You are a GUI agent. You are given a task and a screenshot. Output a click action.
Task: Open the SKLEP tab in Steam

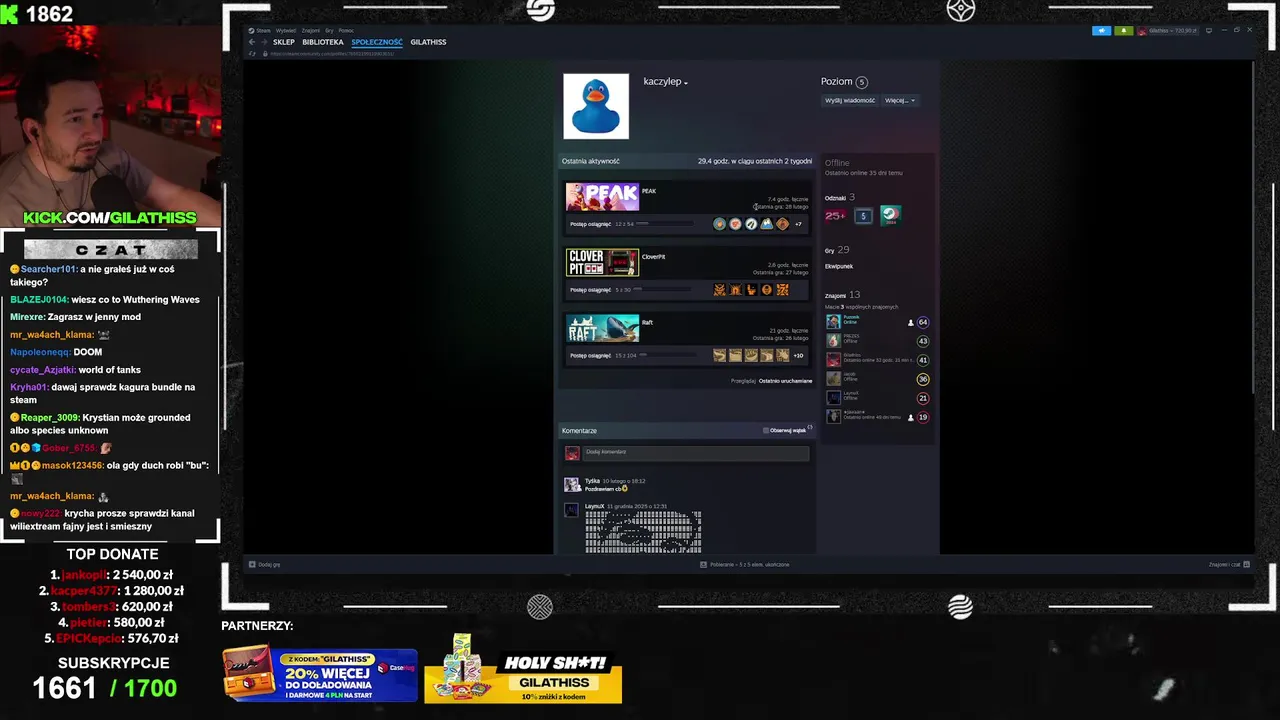(284, 42)
